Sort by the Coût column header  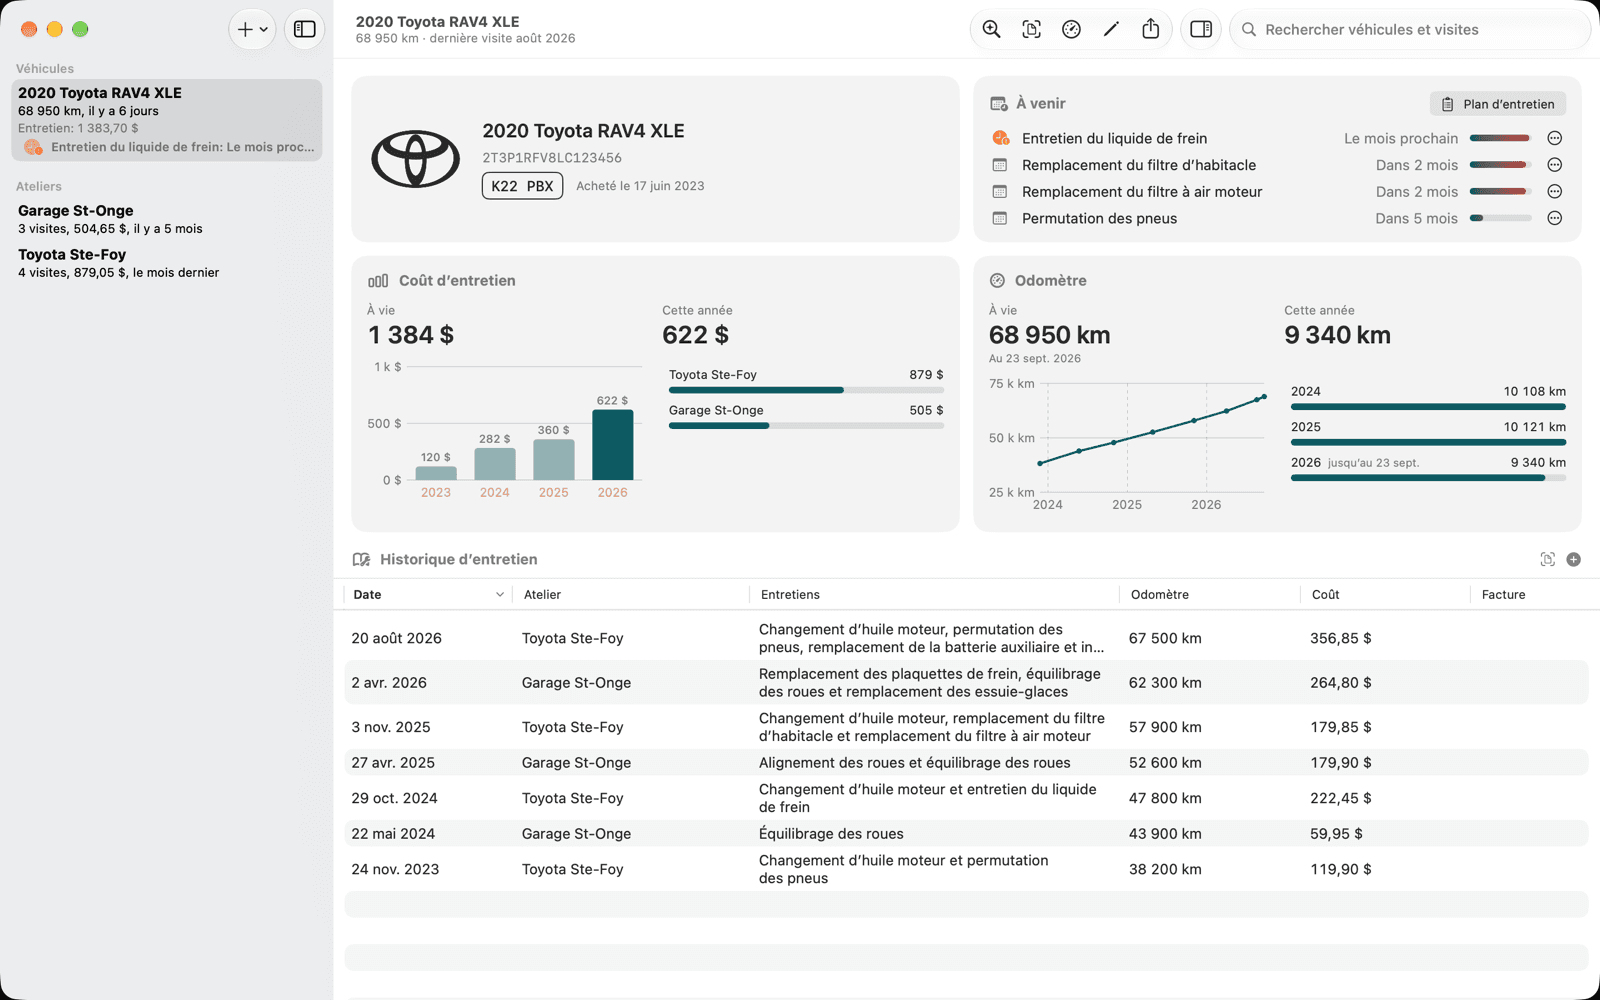[1385, 594]
